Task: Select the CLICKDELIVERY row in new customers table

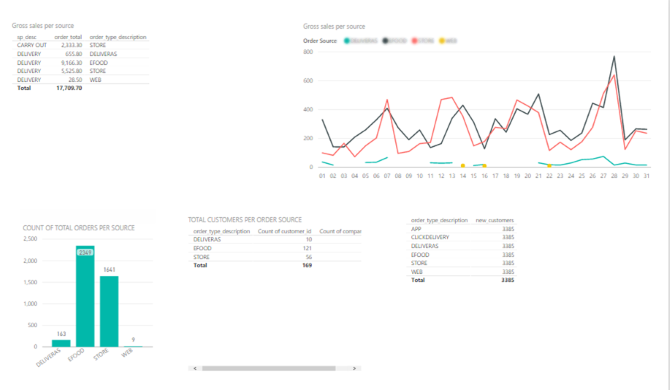Action: (x=461, y=238)
